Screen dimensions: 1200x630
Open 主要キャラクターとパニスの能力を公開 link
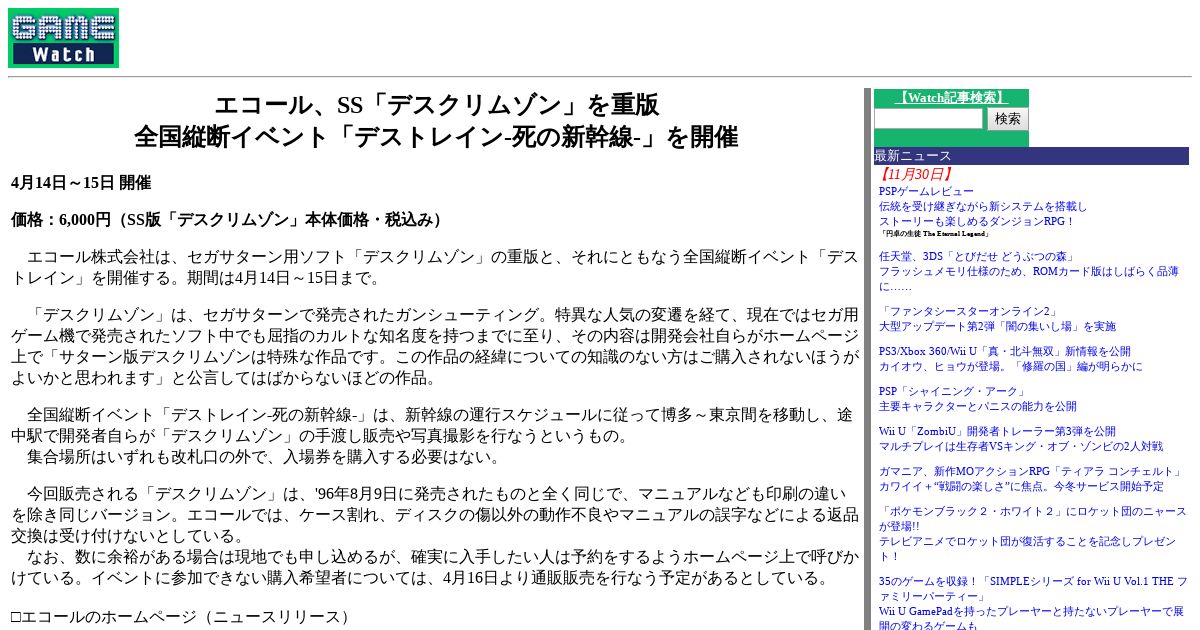[x=978, y=406]
